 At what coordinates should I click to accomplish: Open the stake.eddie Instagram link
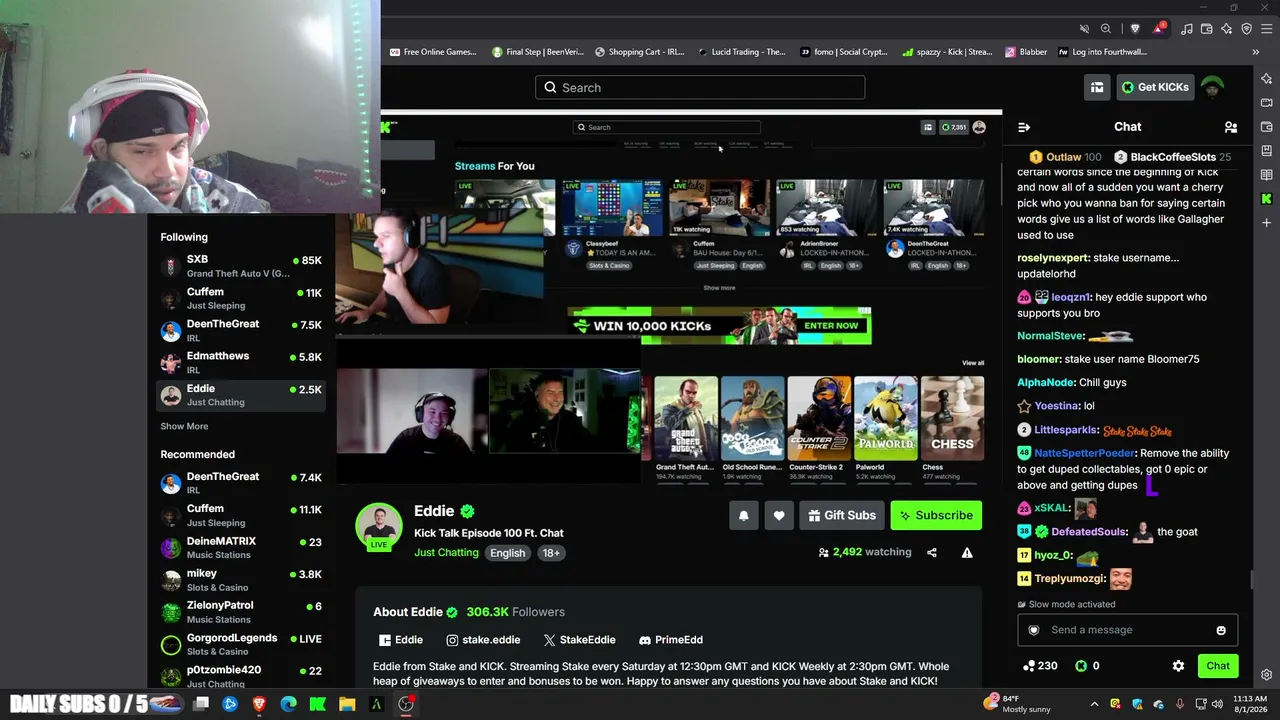click(x=483, y=640)
